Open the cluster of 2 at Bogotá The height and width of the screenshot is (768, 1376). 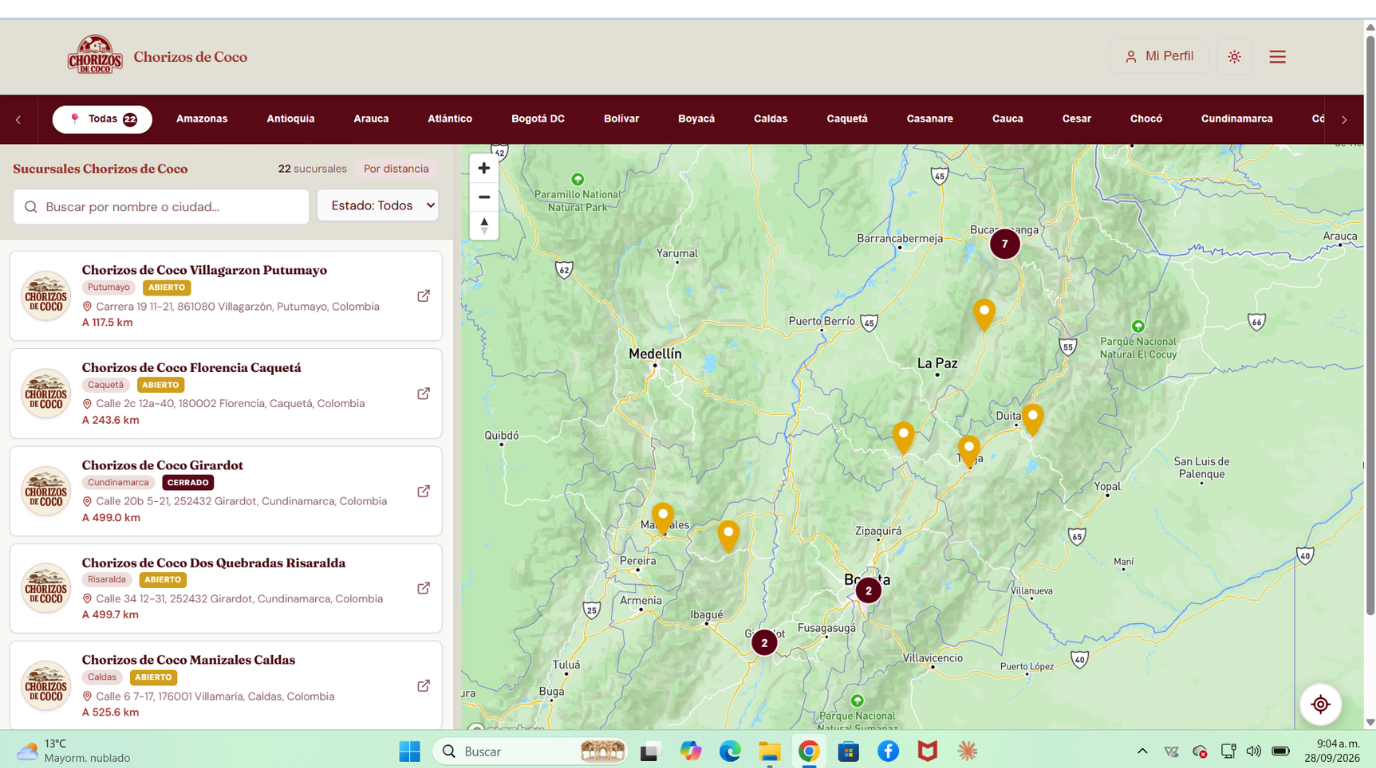[868, 591]
